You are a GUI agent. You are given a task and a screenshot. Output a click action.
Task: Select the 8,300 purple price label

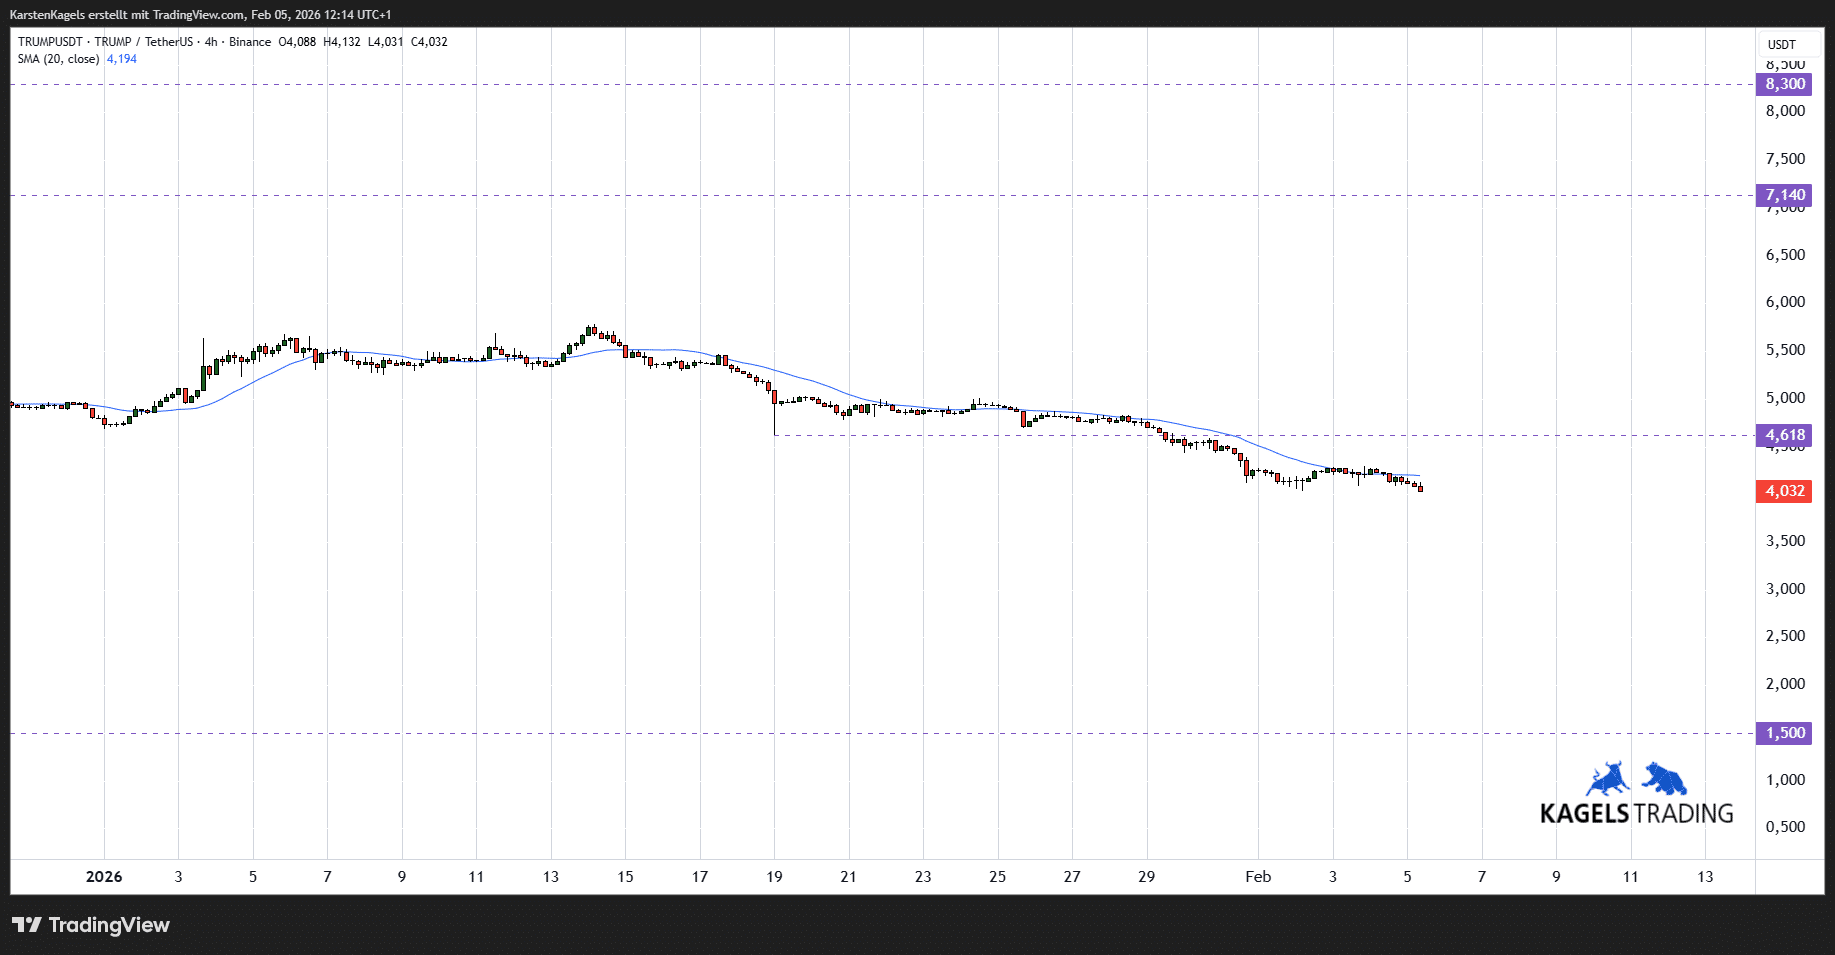1784,84
